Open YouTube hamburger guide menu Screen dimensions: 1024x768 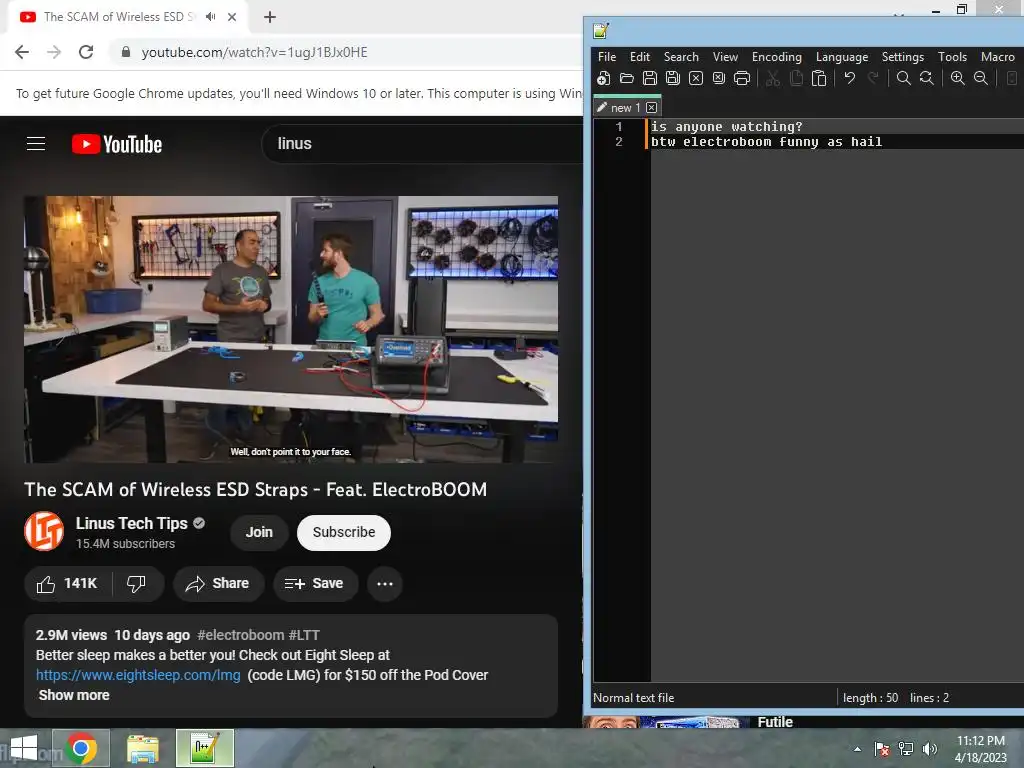tap(36, 144)
